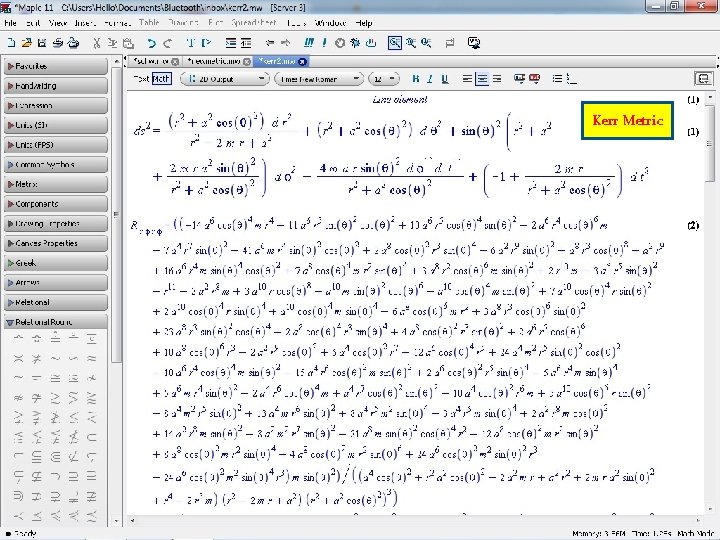Save the current worksheet
The image size is (720, 540).
(x=42, y=43)
